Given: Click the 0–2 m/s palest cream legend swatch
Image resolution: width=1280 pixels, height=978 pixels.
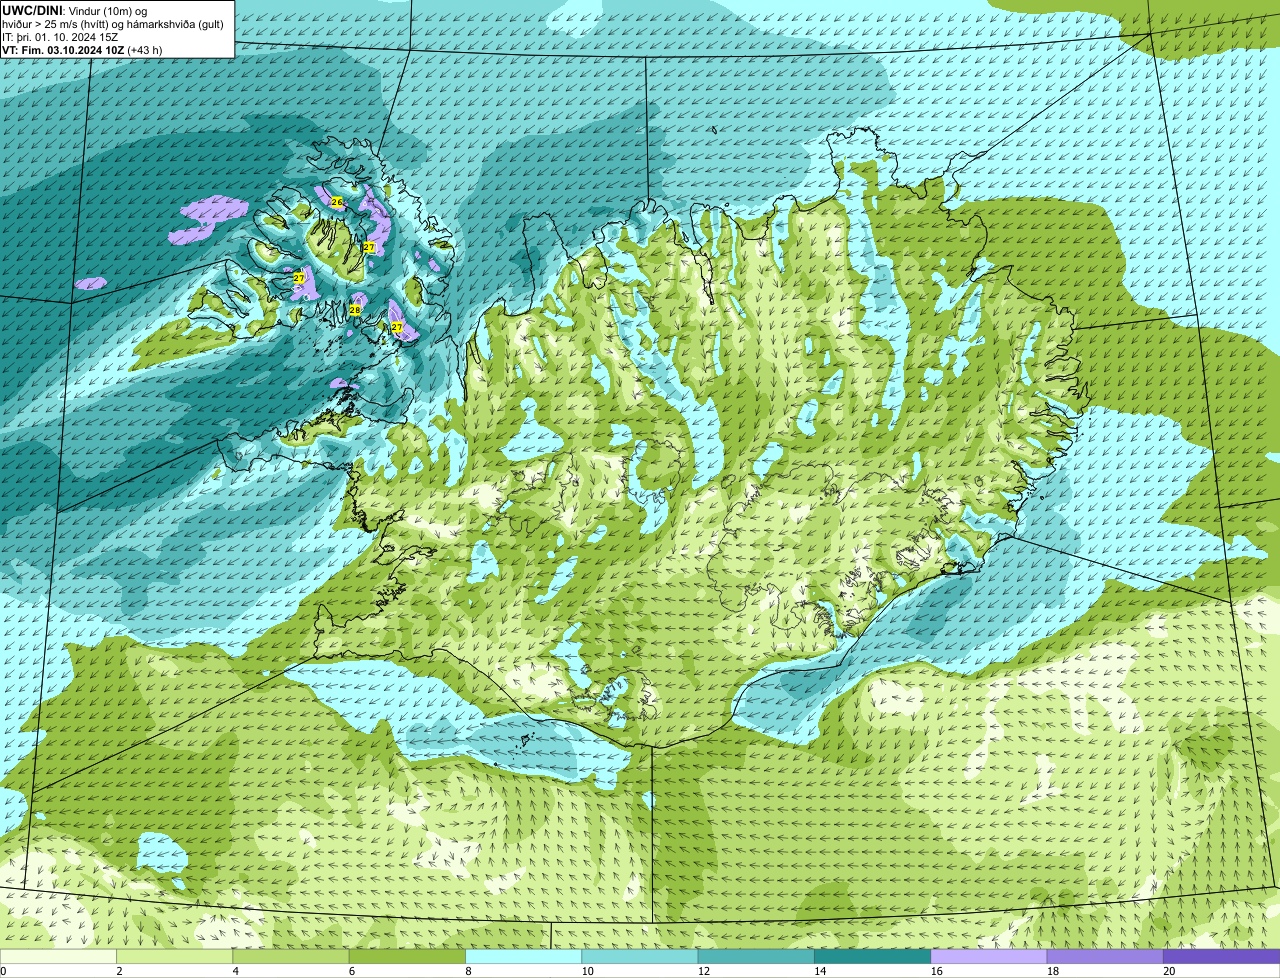Looking at the screenshot, I should [58, 956].
